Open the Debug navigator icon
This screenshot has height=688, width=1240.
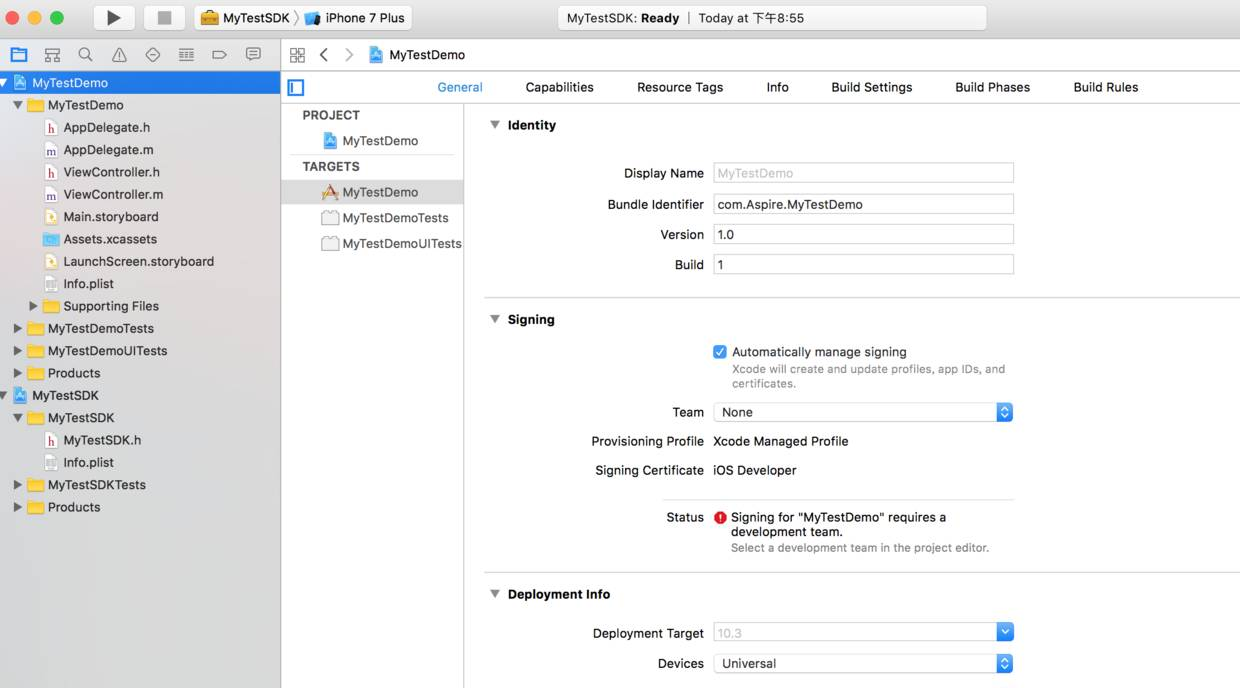[186, 55]
